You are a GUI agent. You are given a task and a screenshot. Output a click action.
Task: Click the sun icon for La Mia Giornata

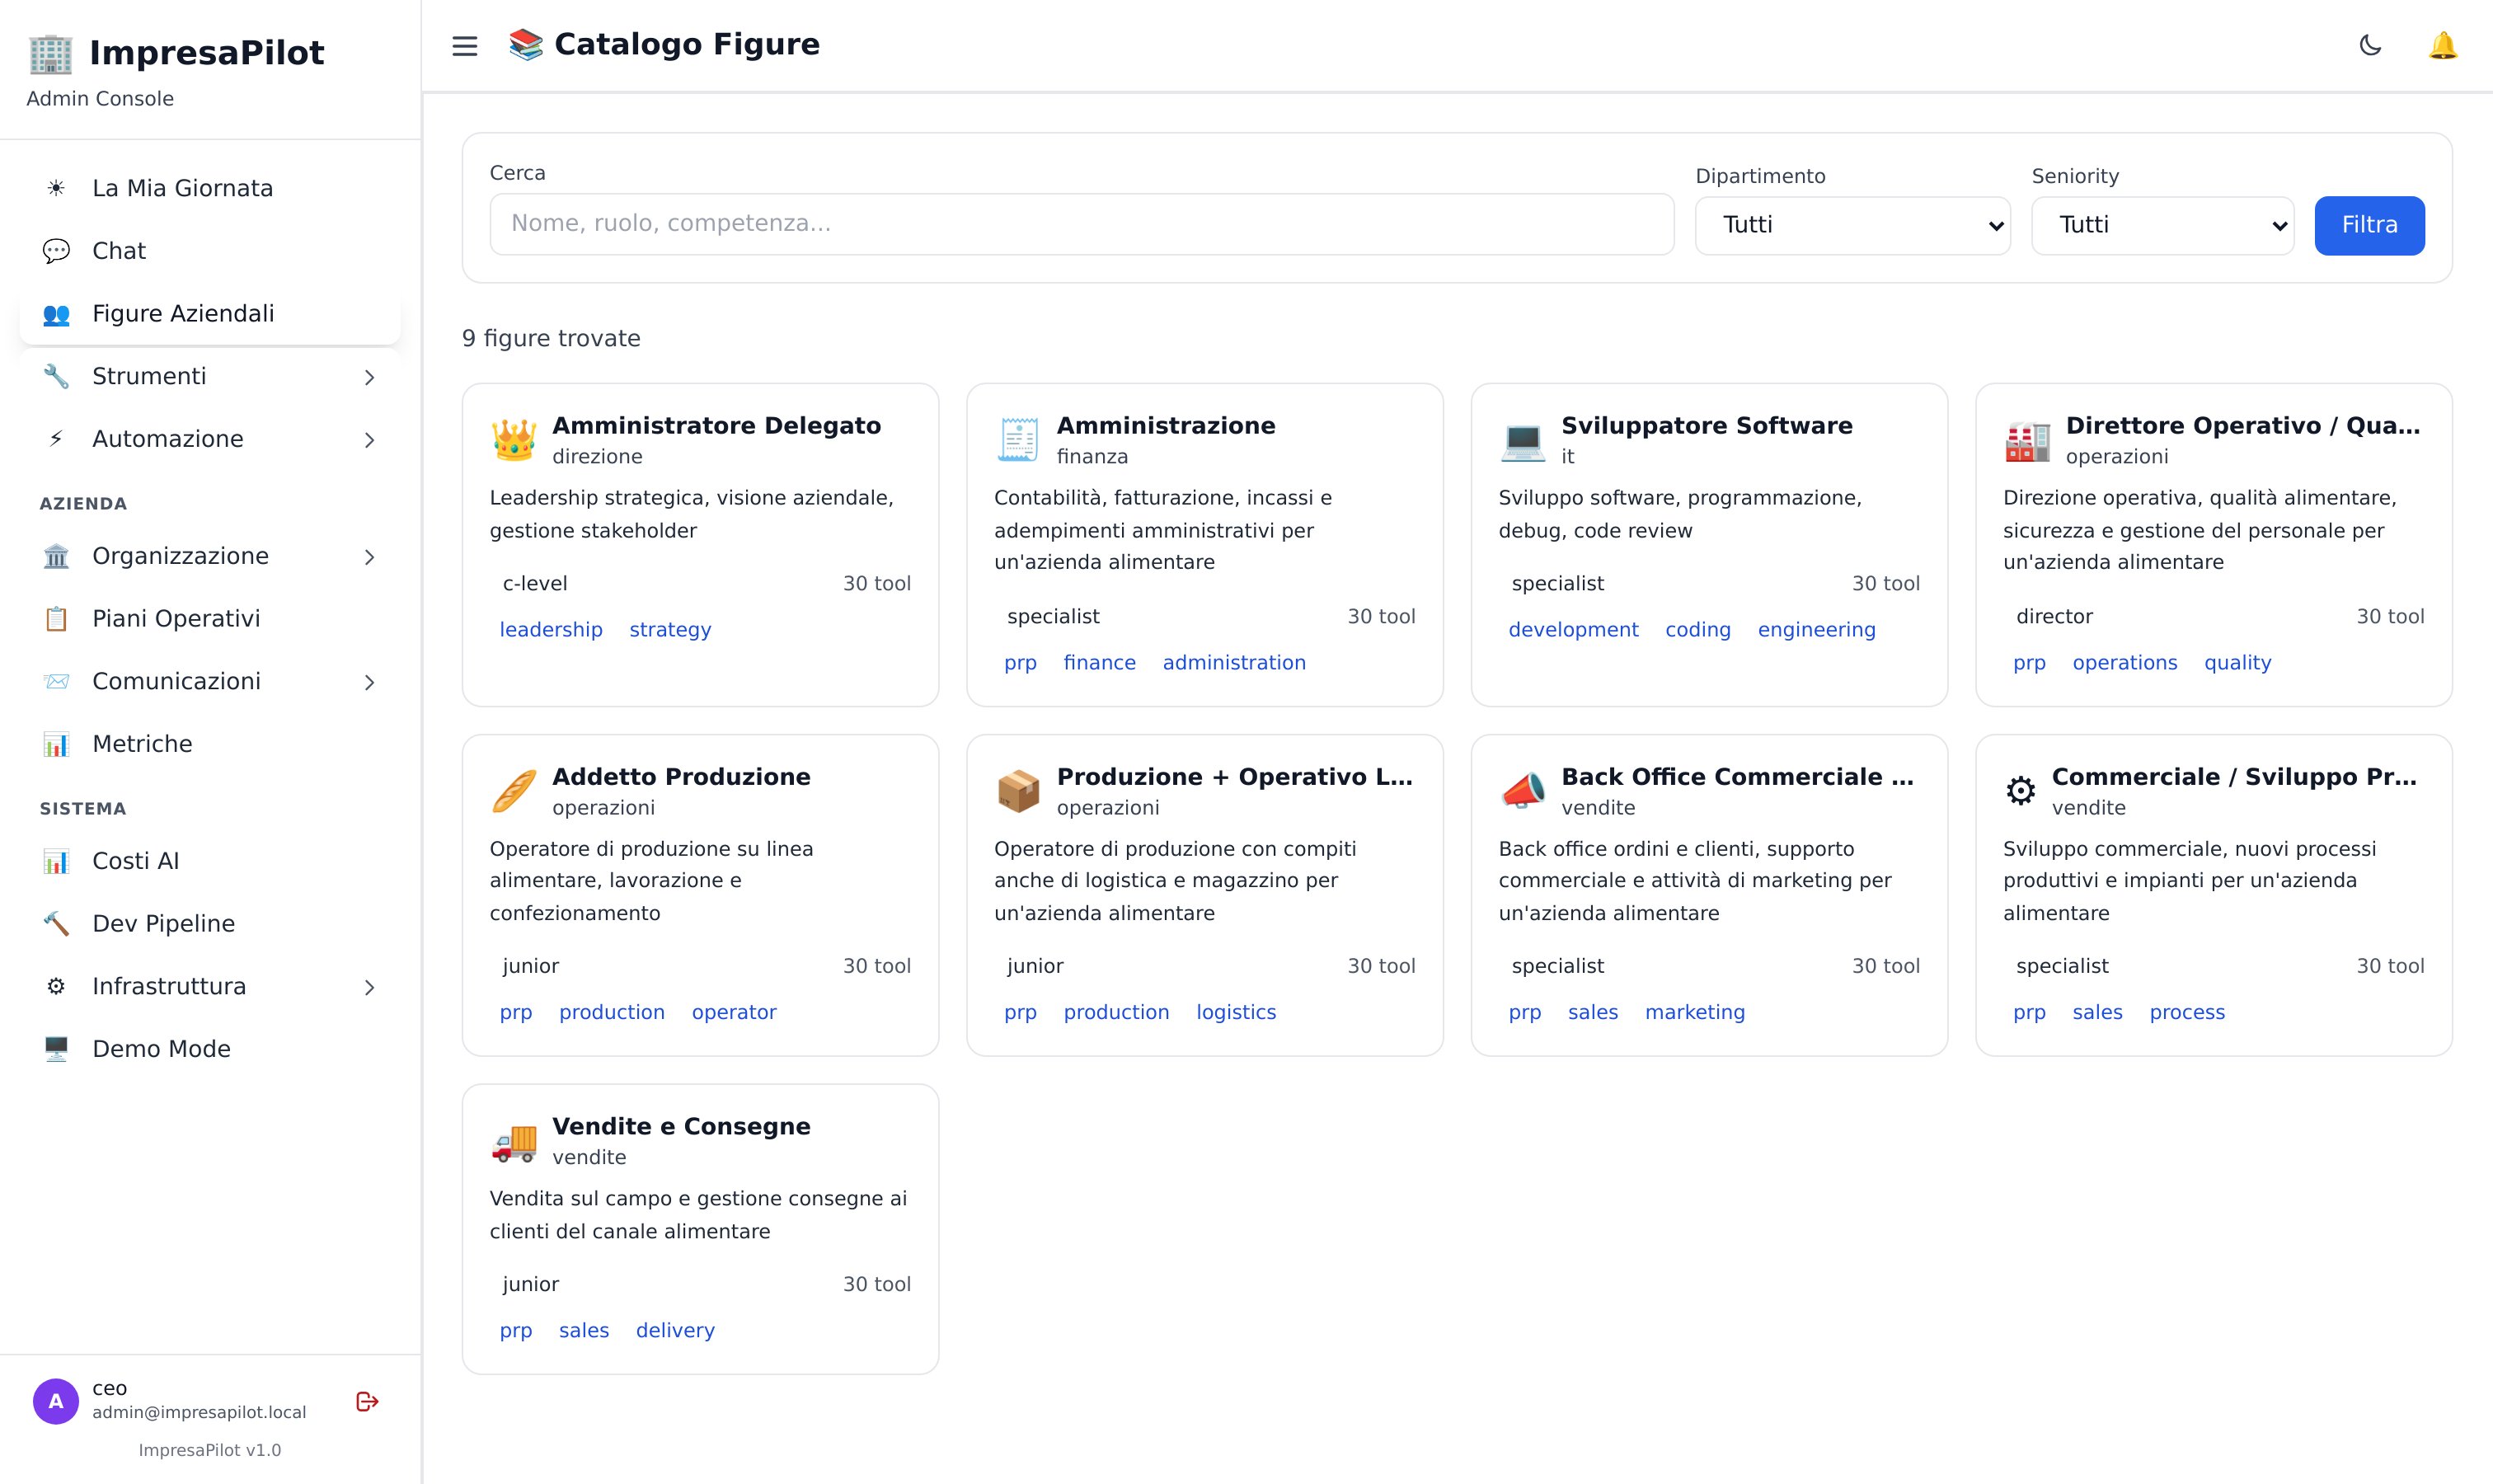(56, 188)
